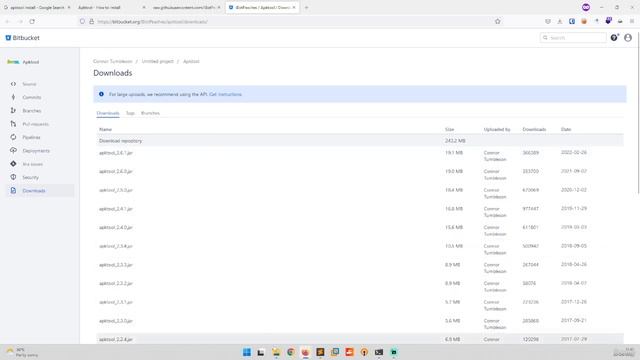640x360 pixels.
Task: Open the user profile avatar menu
Action: (x=628, y=38)
